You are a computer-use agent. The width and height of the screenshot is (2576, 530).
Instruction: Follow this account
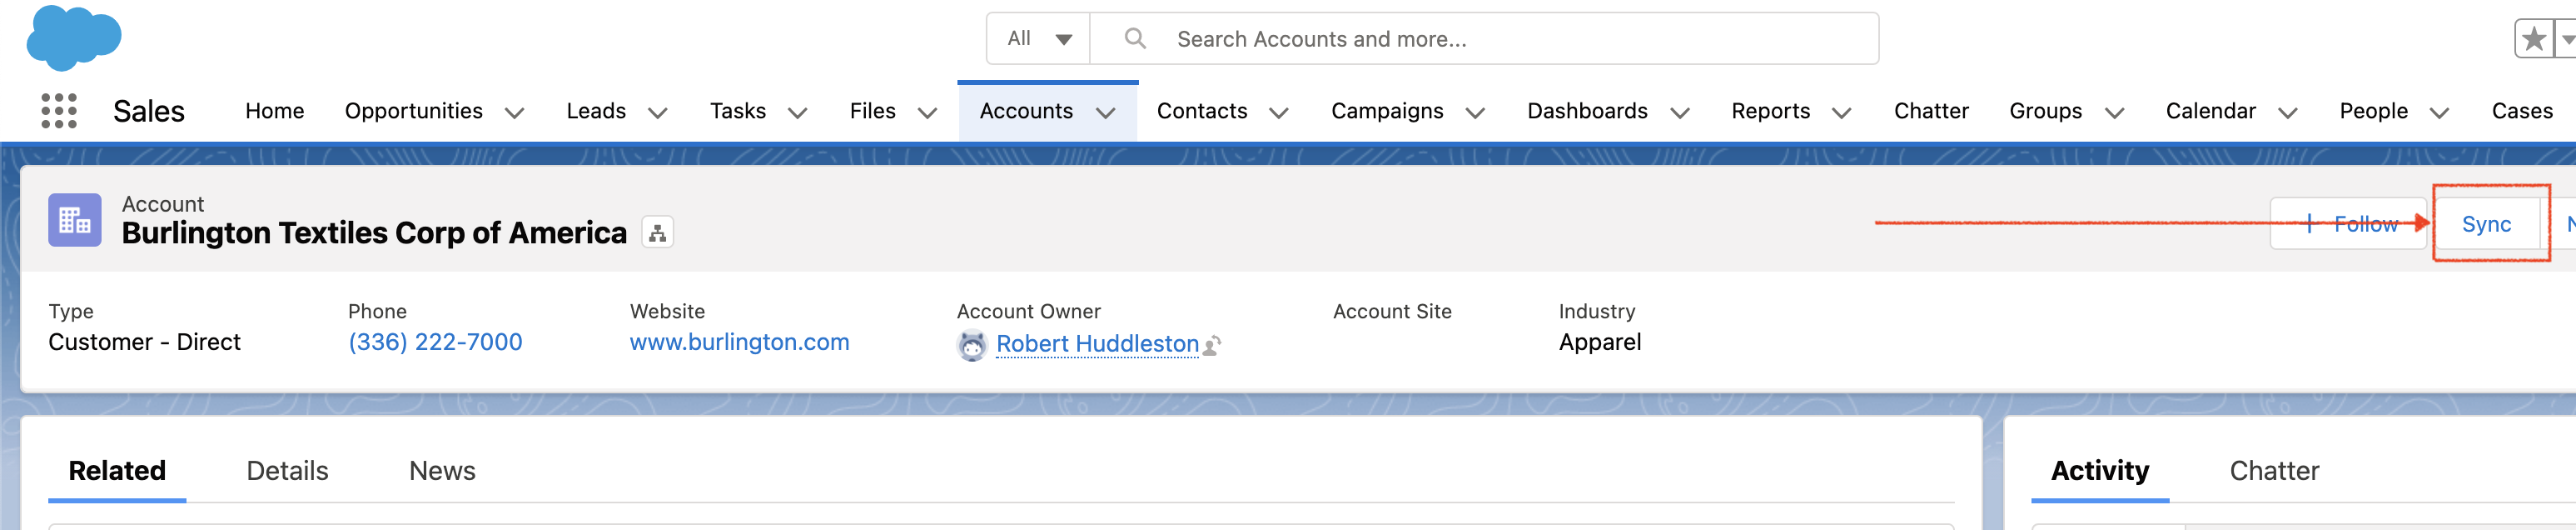click(2350, 224)
